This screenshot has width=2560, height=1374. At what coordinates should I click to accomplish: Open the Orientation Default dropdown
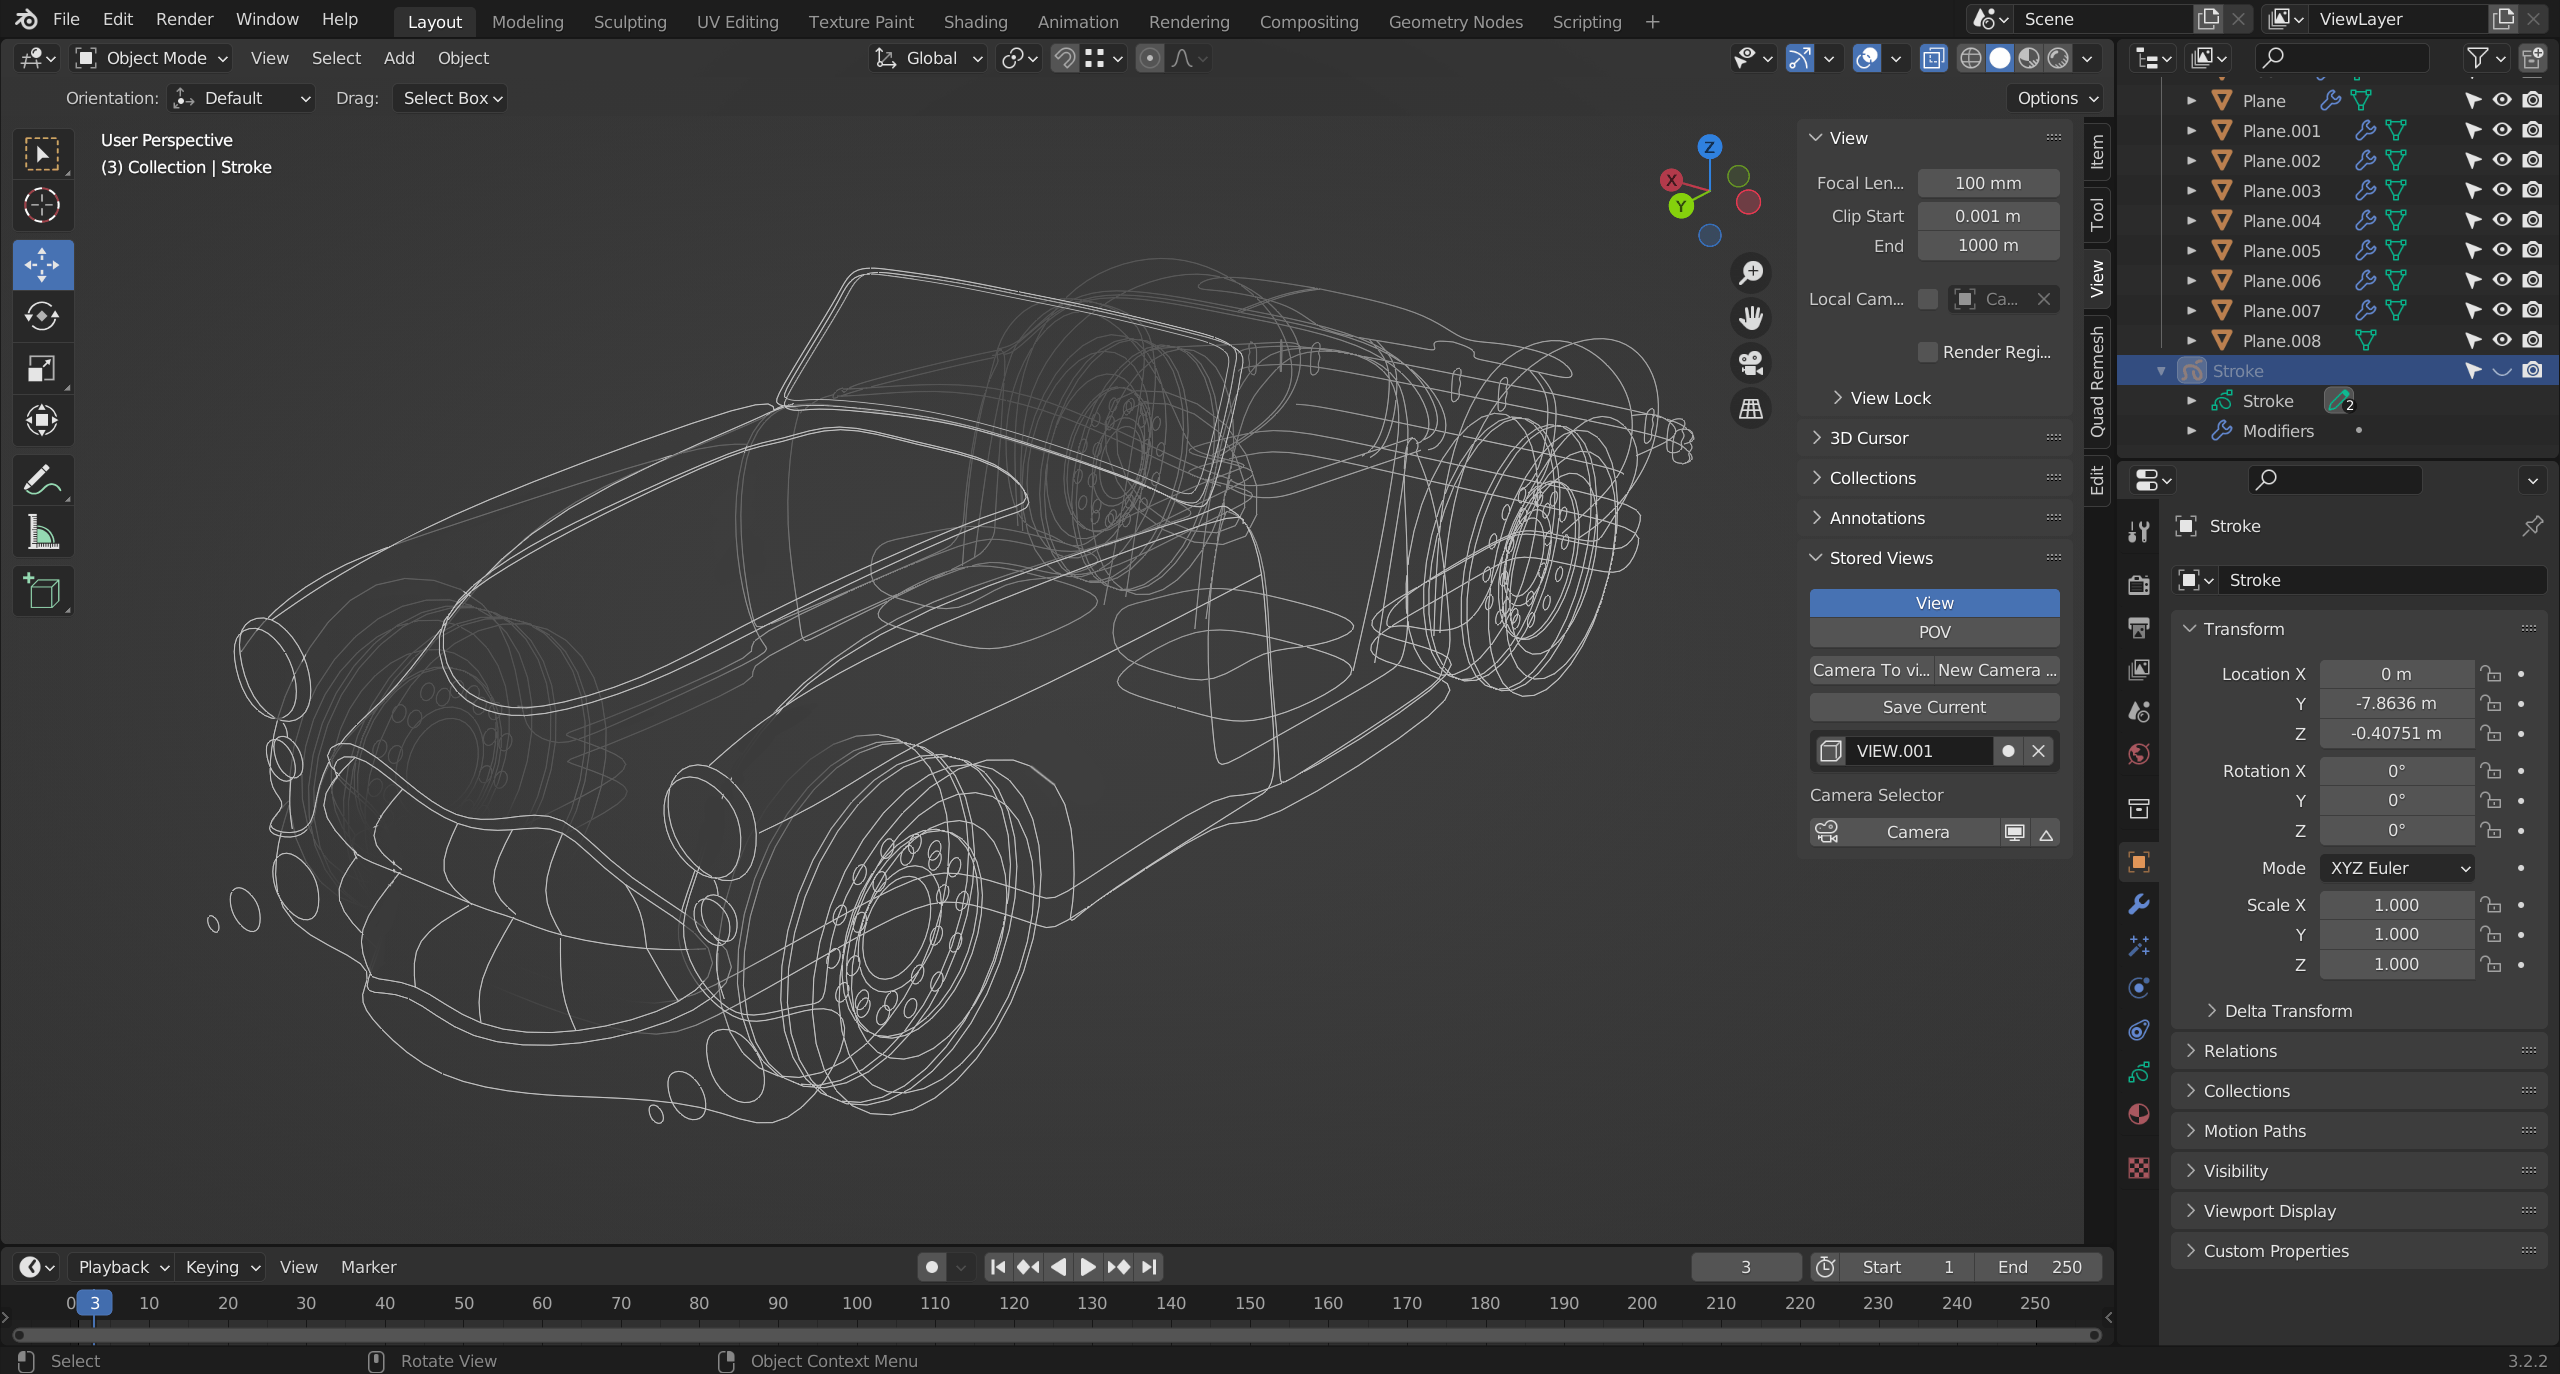tap(241, 98)
